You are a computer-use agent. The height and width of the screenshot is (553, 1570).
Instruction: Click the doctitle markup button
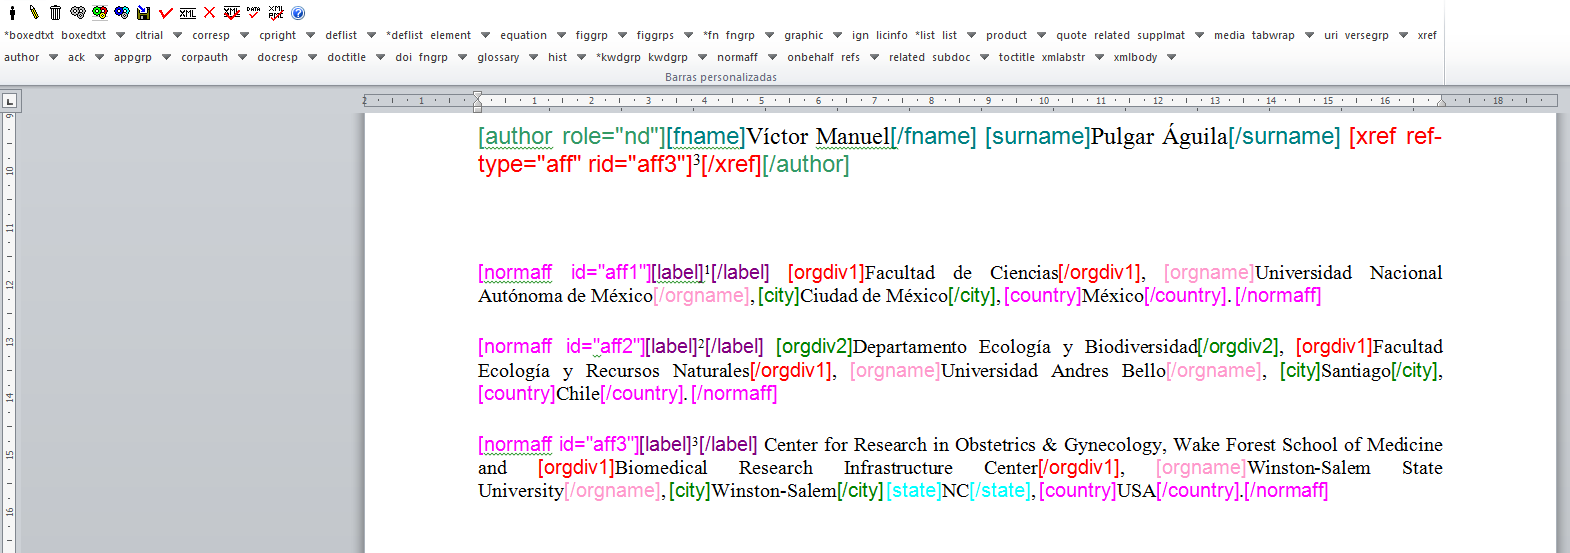pyautogui.click(x=346, y=57)
